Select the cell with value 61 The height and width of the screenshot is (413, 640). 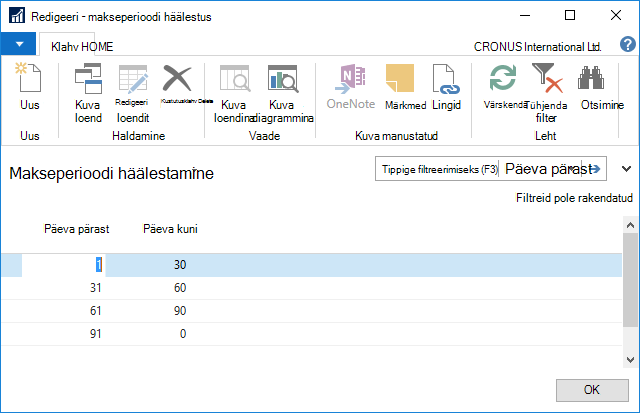(96, 311)
